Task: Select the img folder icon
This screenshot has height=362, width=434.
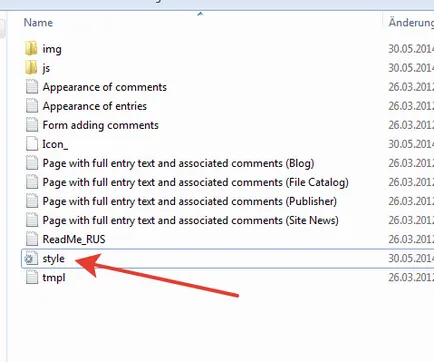Action: coord(31,48)
